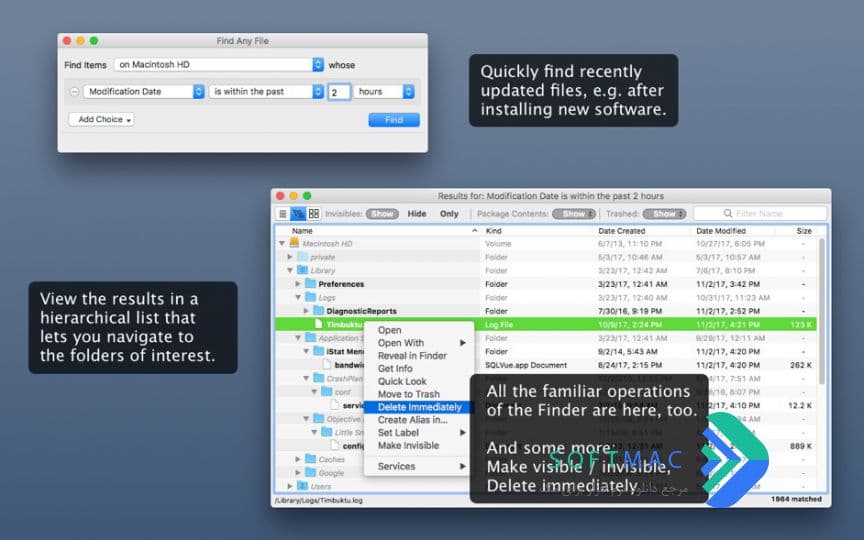Open the 'is within the past' dropdown
The width and height of the screenshot is (864, 540).
pyautogui.click(x=266, y=91)
